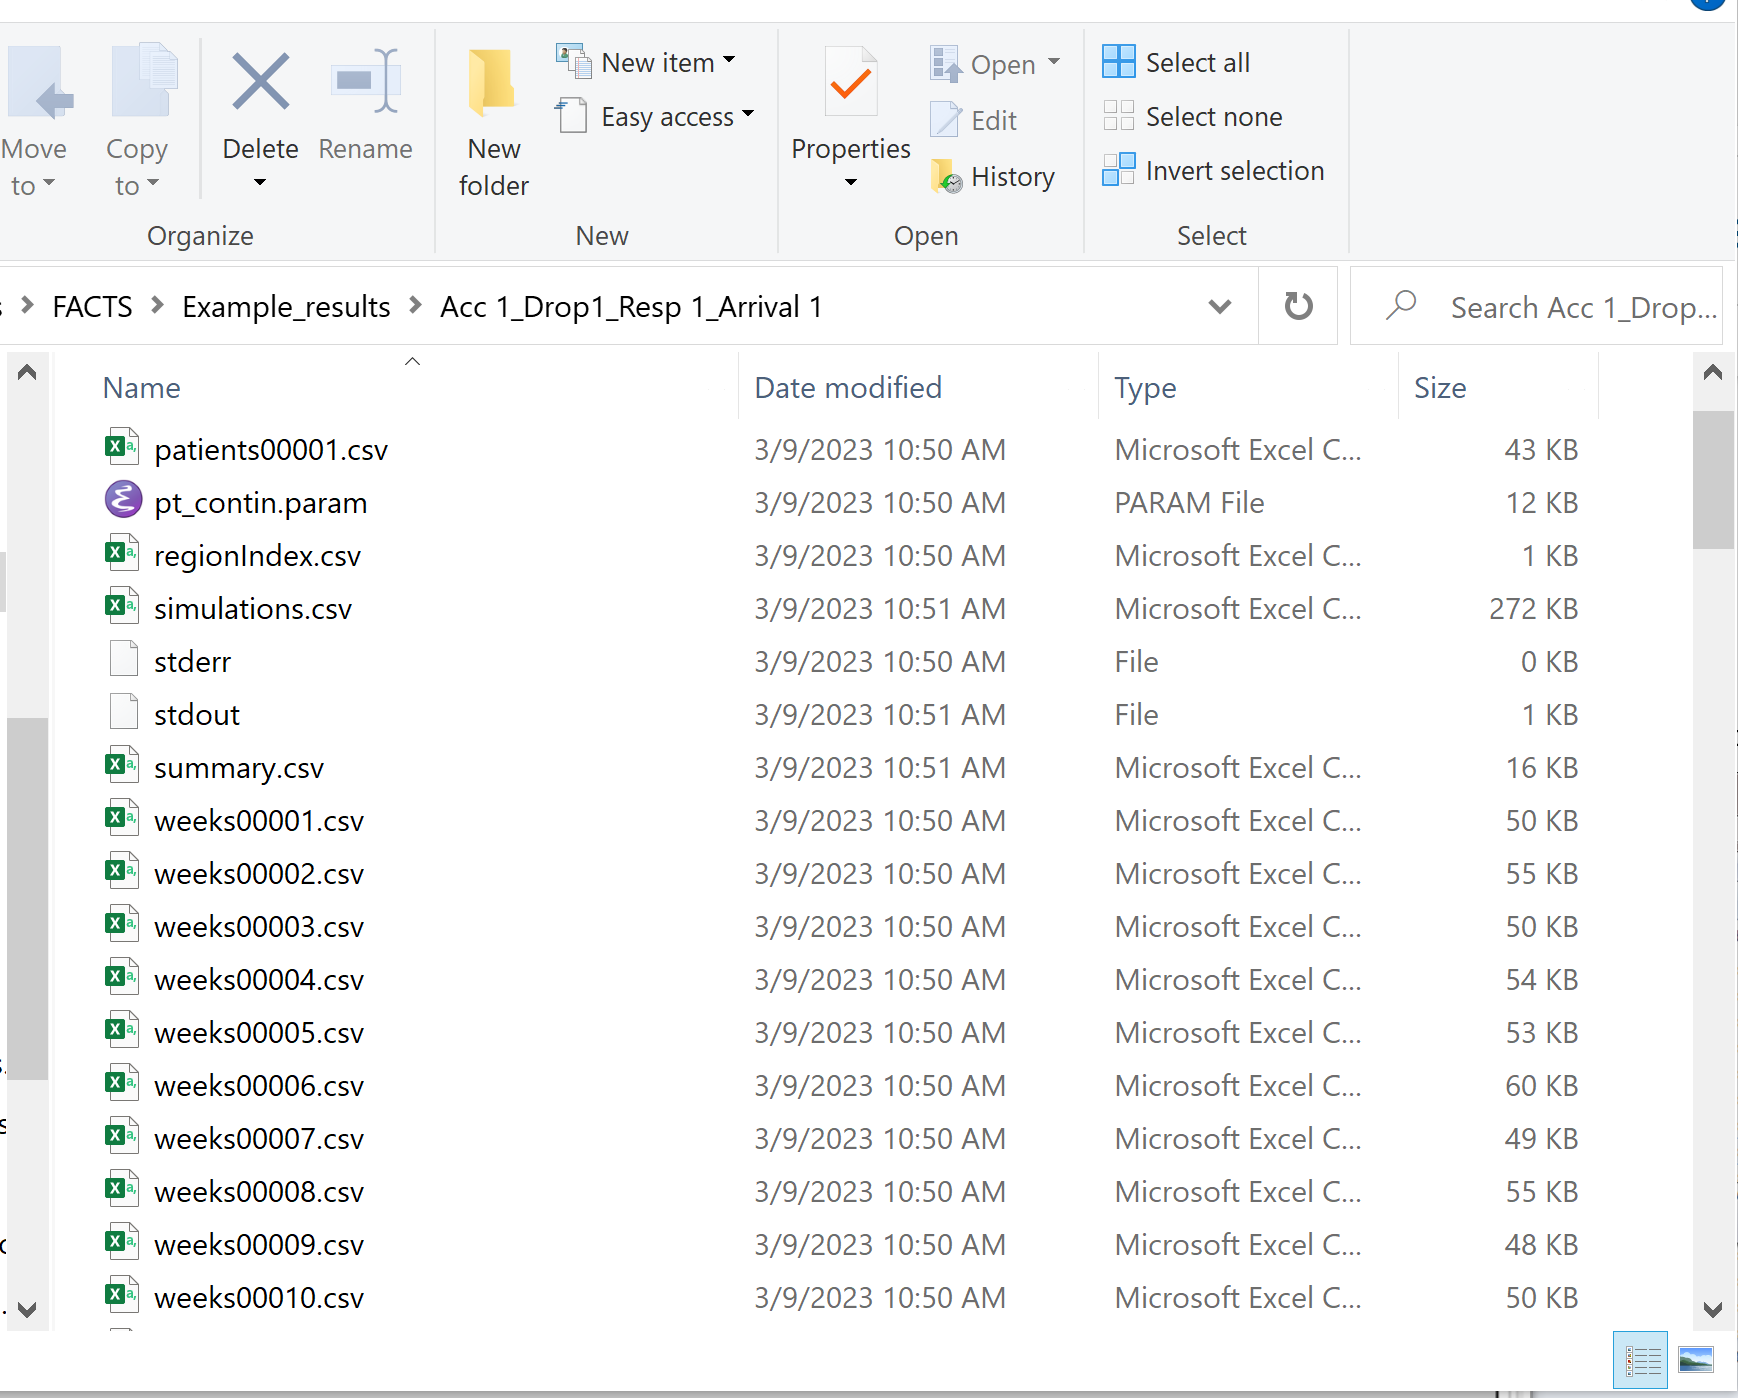The width and height of the screenshot is (1738, 1398).
Task: Expand the address bar history dropdown chevron
Action: pos(1219,306)
